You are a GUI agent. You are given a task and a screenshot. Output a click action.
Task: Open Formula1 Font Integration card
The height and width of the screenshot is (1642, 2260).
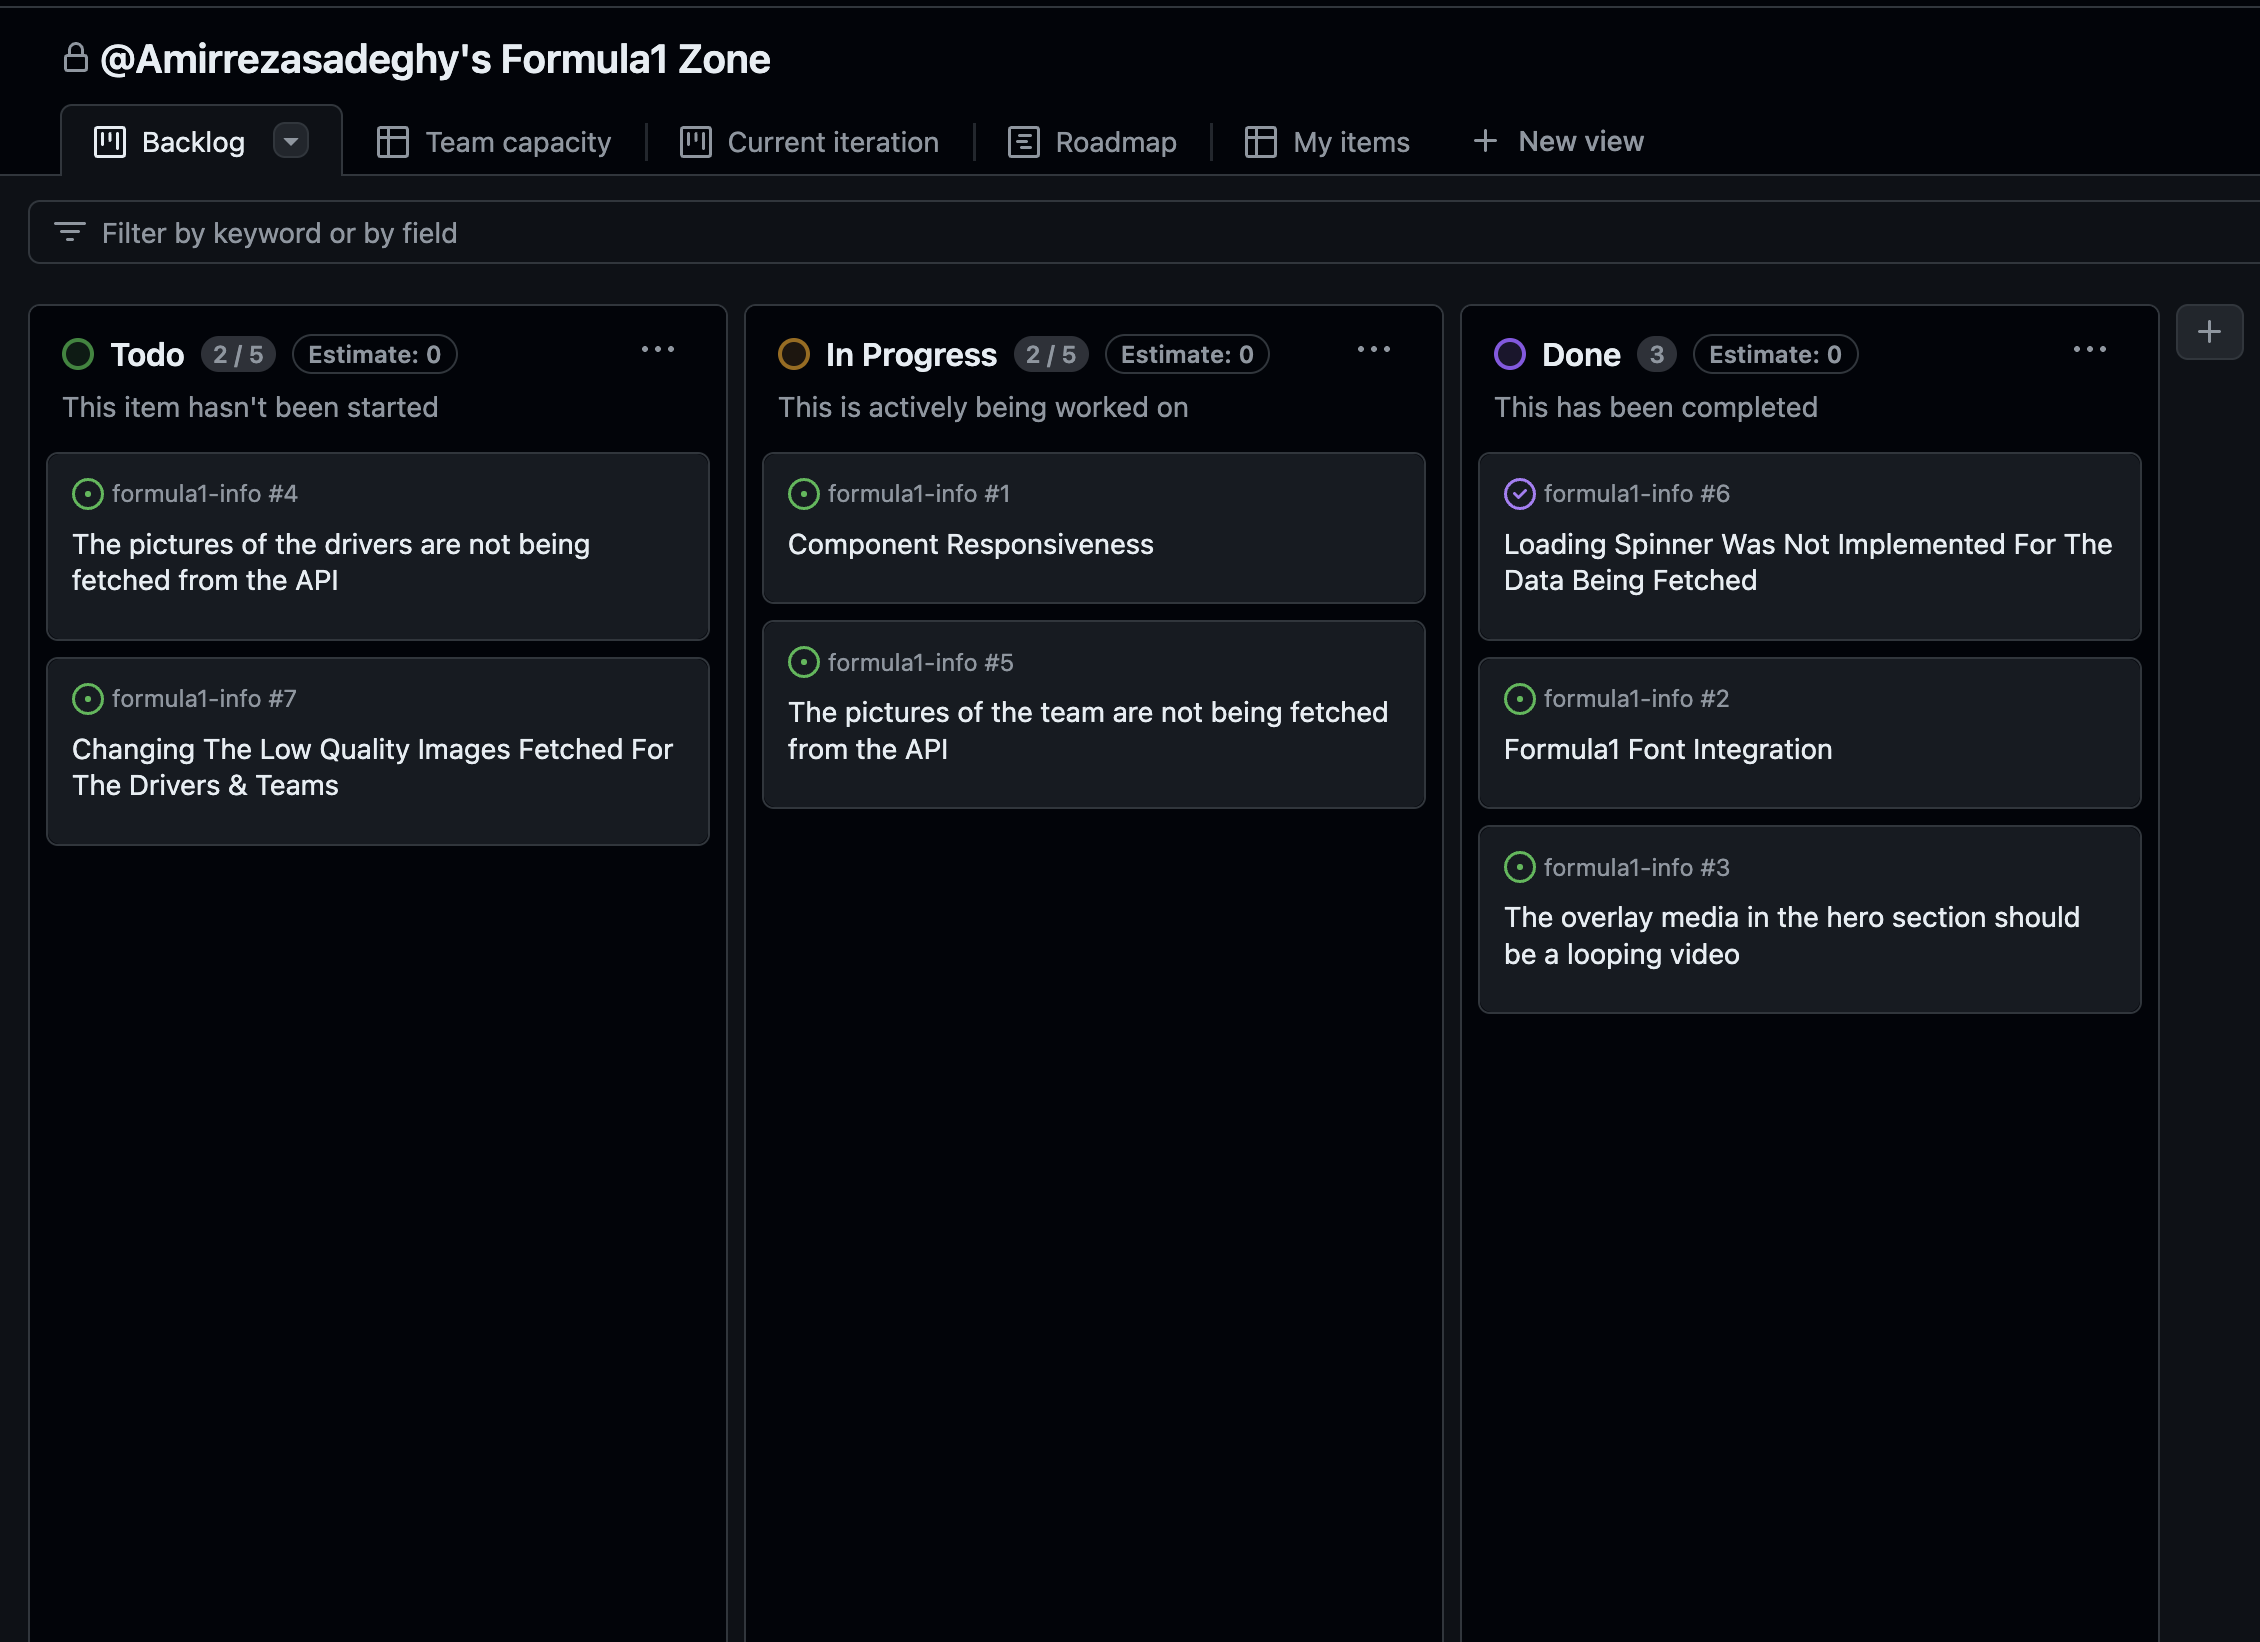coord(1667,749)
